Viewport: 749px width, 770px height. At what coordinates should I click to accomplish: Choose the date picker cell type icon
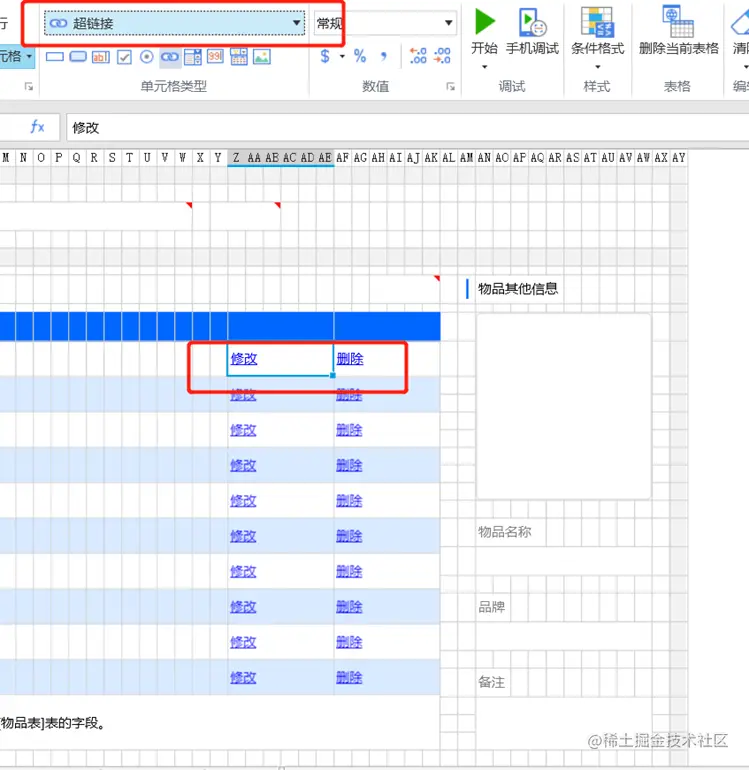239,57
